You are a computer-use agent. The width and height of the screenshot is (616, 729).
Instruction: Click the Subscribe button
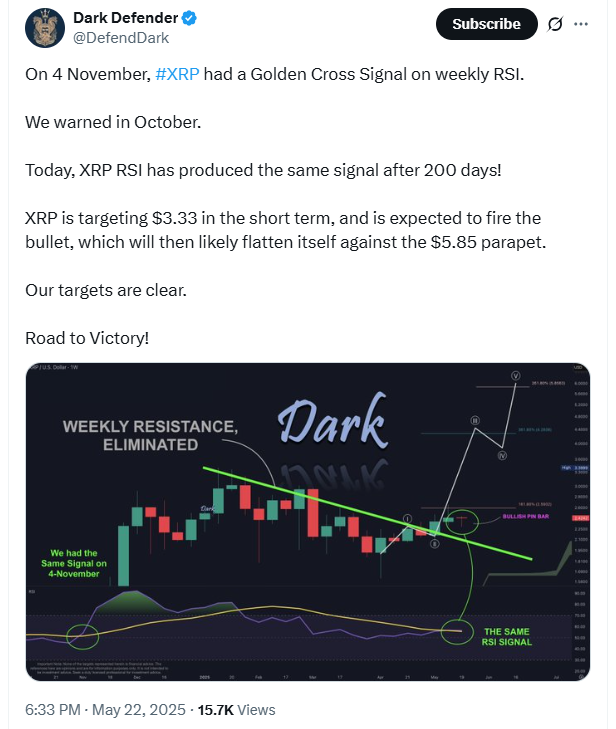coord(486,24)
